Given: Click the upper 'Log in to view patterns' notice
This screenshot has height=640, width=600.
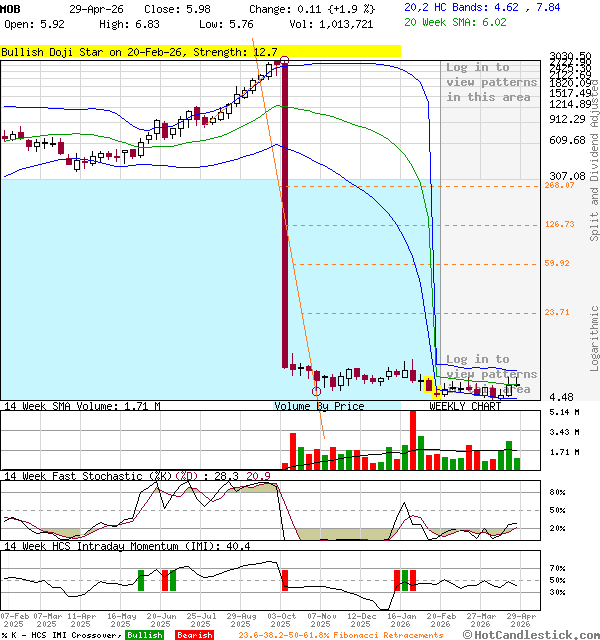Looking at the screenshot, I should click(491, 82).
